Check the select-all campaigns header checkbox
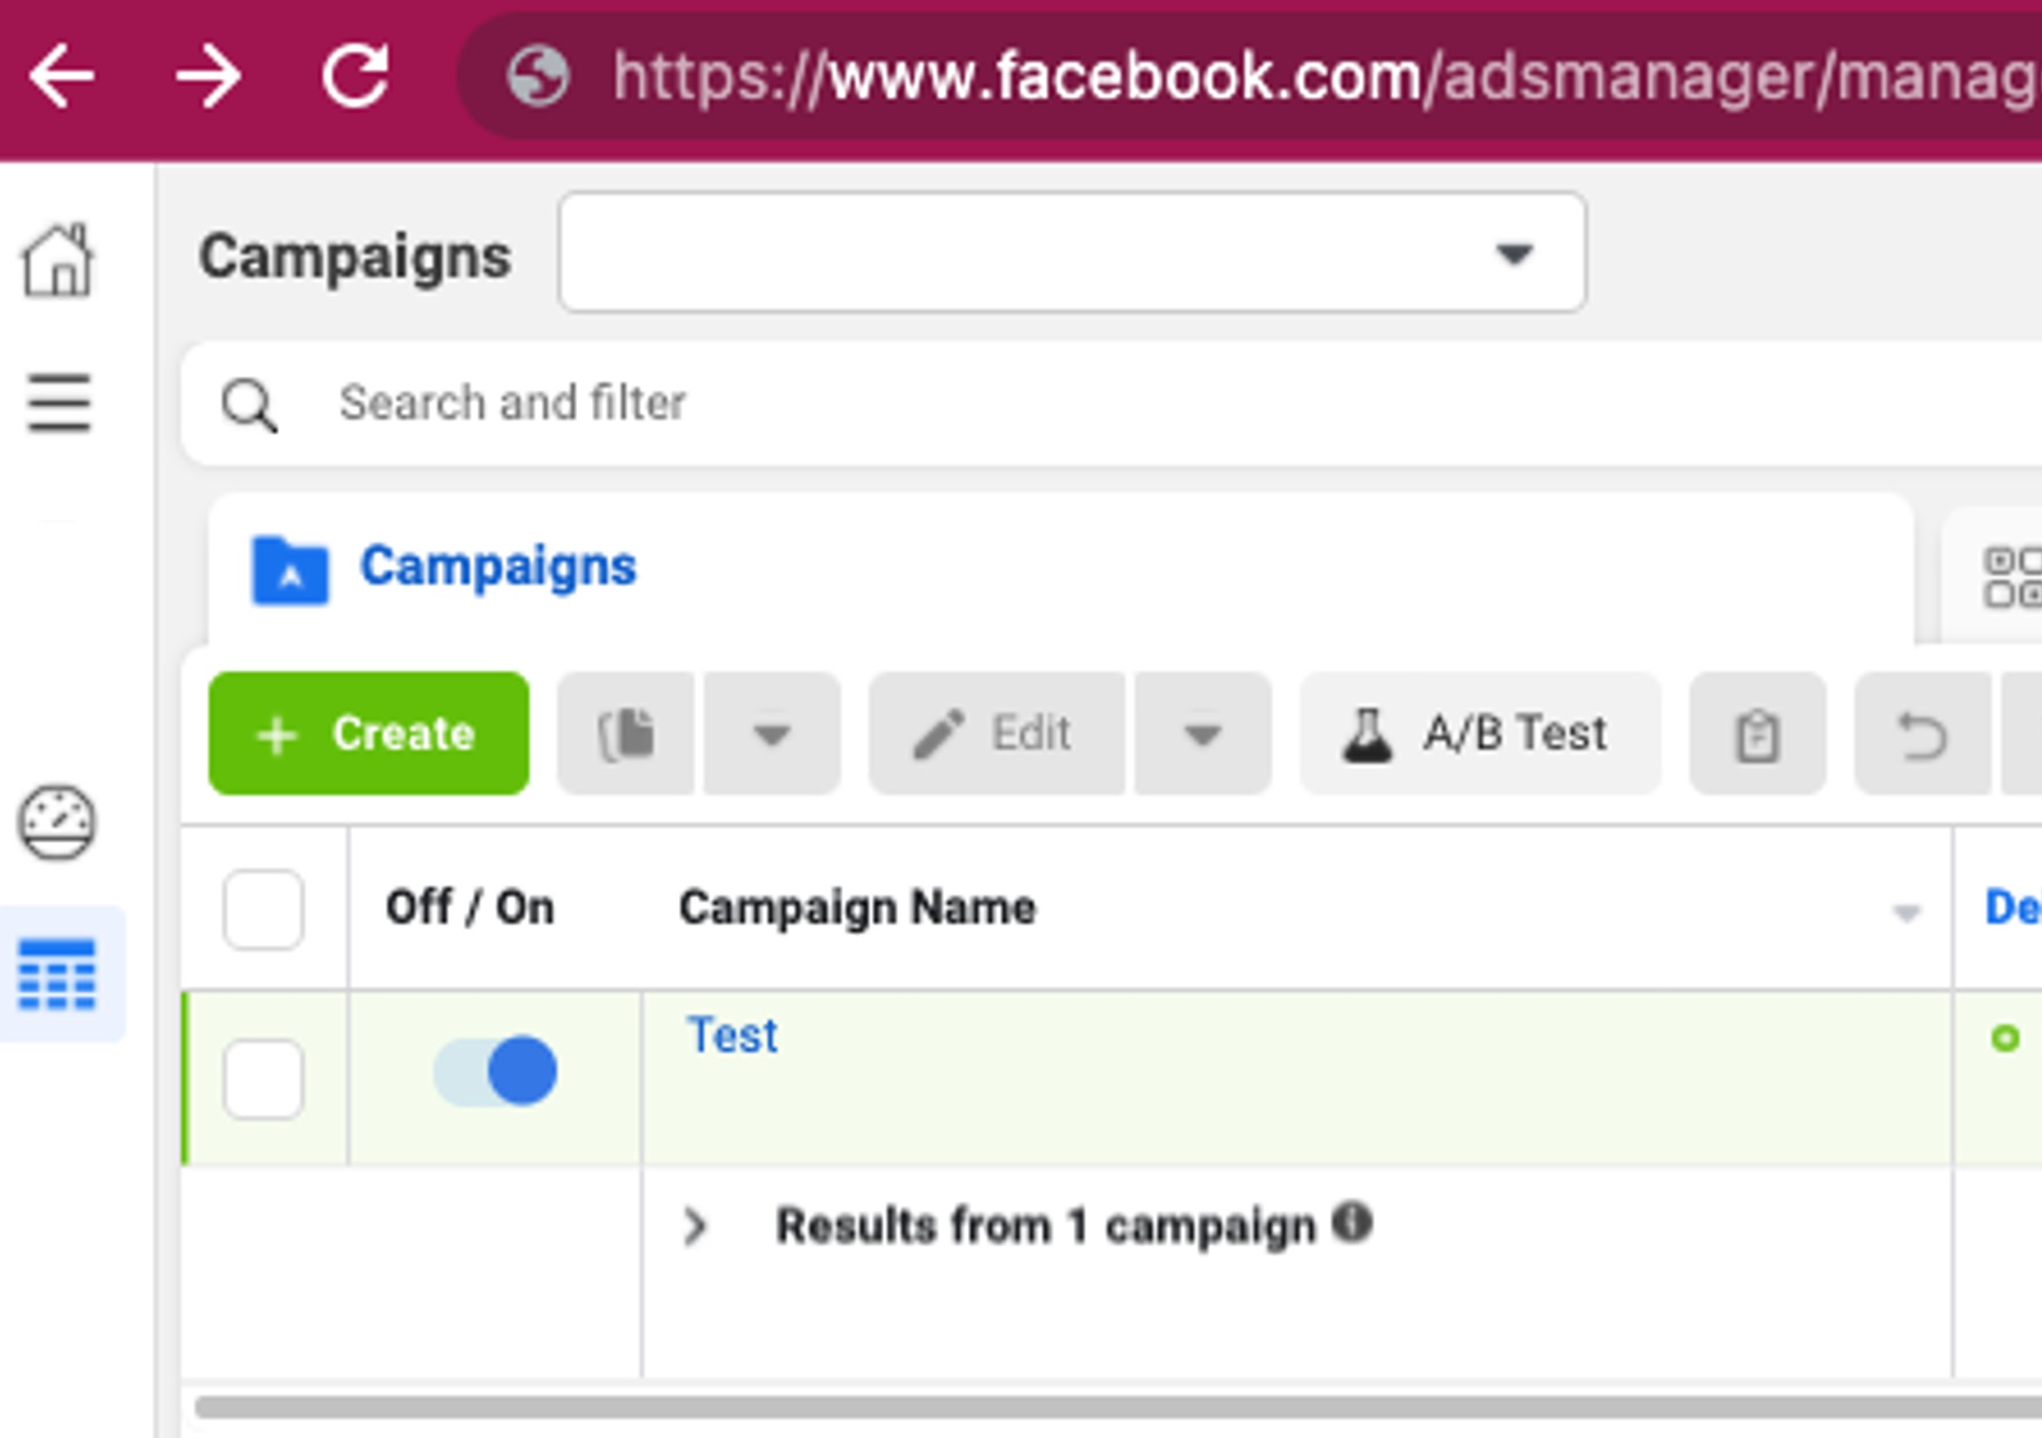The image size is (2042, 1438). pos(263,909)
